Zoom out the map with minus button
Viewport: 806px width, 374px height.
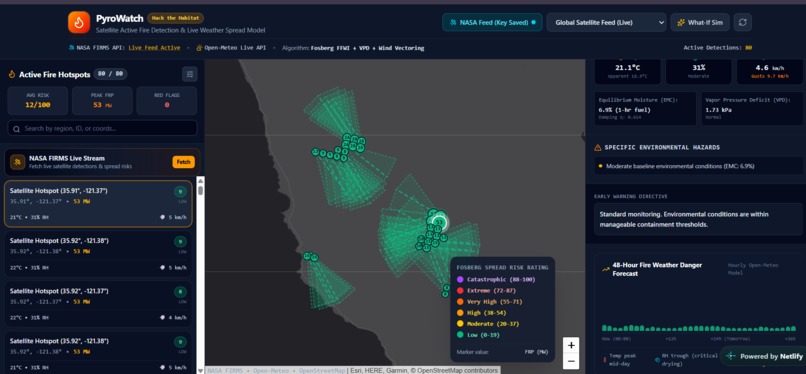click(x=571, y=361)
